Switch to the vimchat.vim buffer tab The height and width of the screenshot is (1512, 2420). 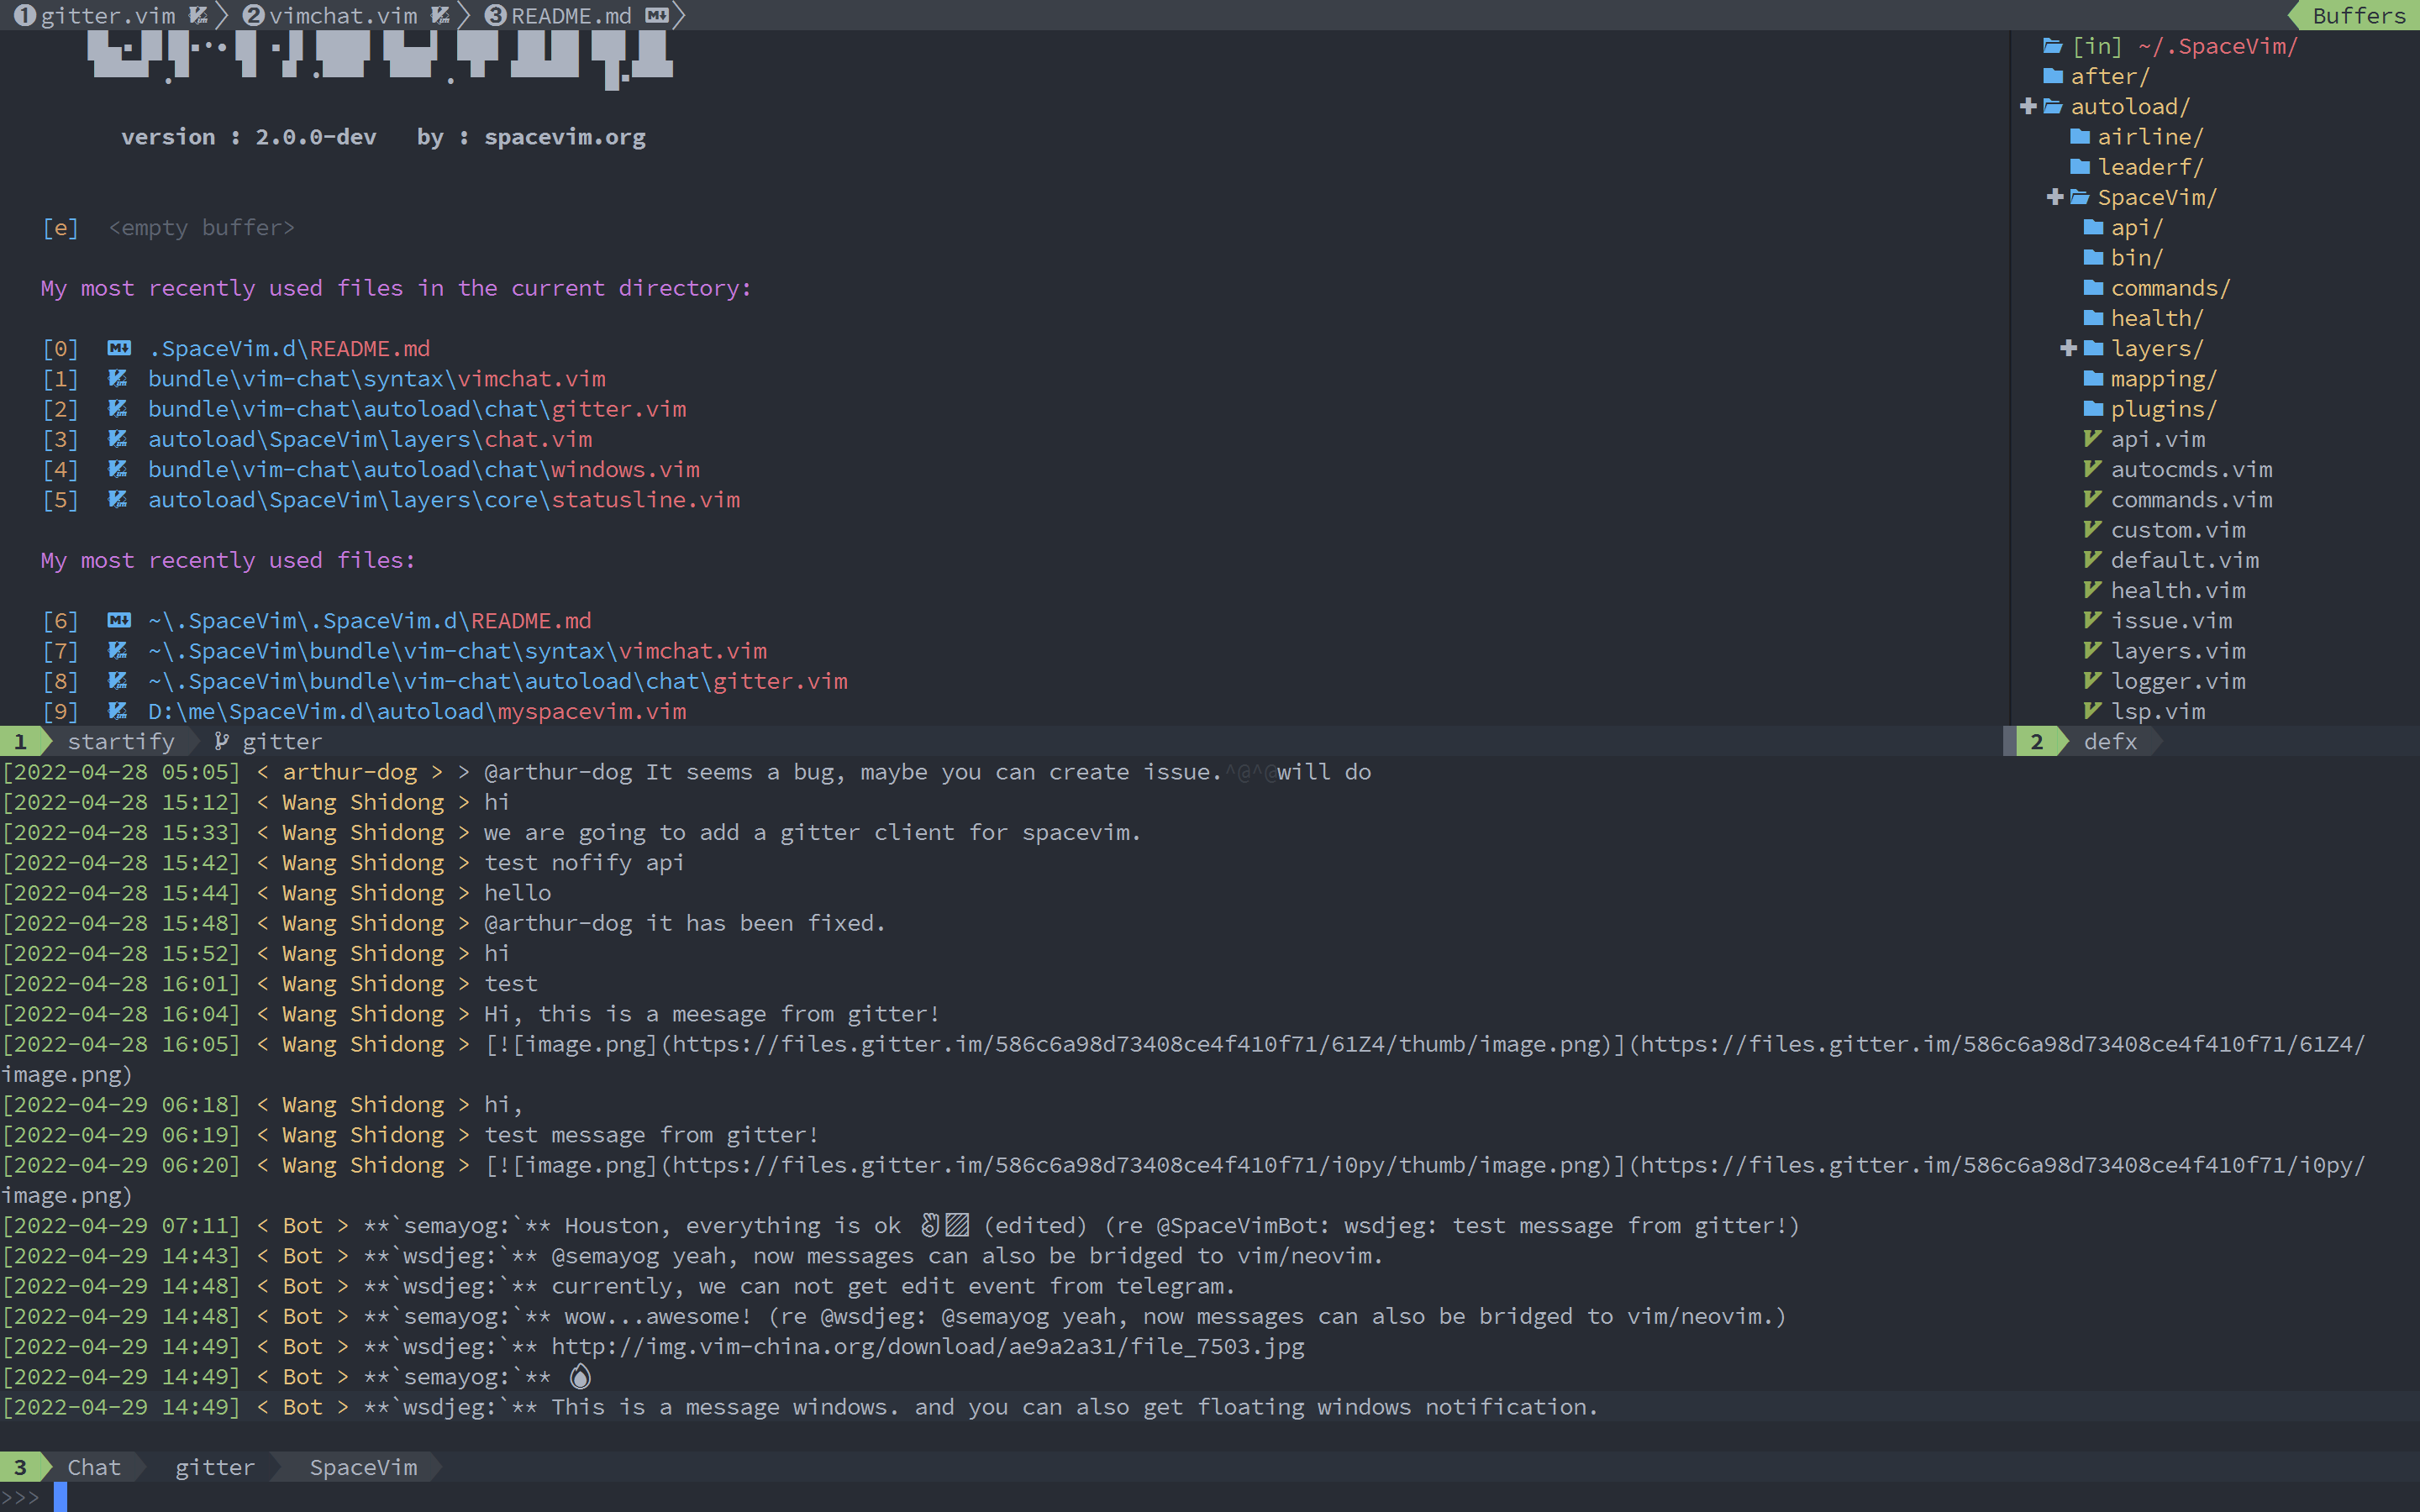click(345, 15)
